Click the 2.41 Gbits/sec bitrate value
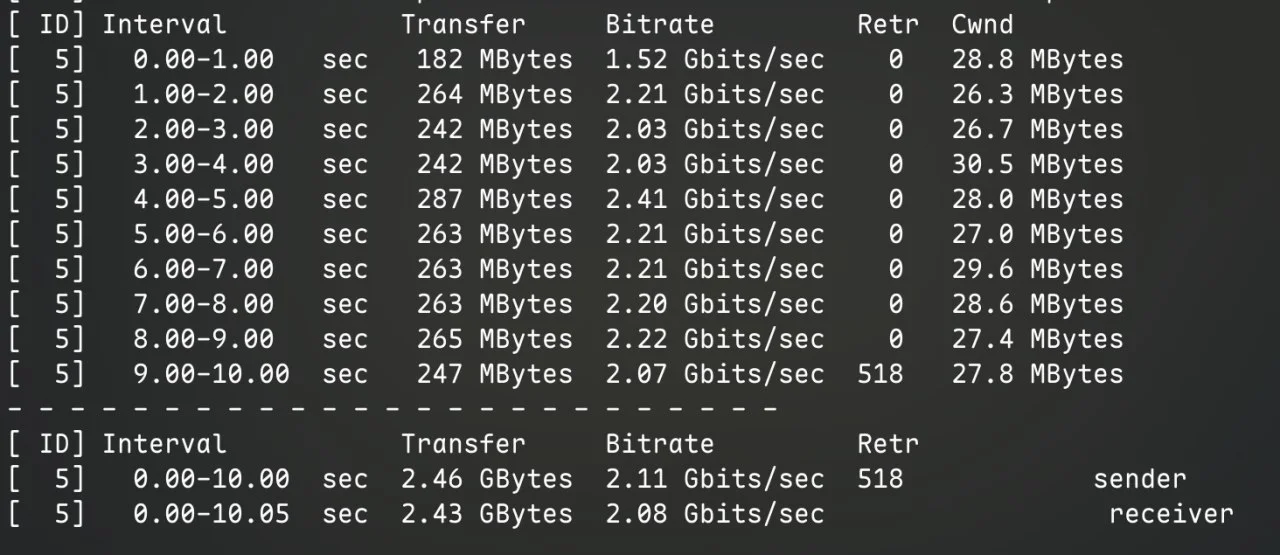 (714, 200)
